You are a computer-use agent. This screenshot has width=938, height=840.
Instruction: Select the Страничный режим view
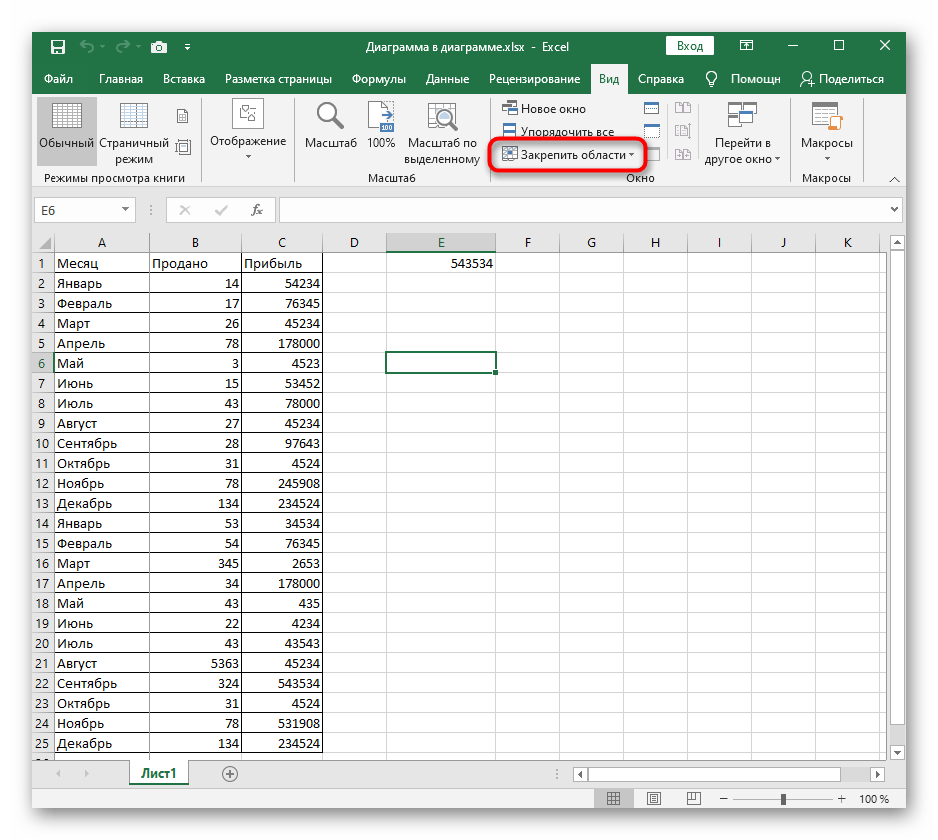(x=134, y=133)
